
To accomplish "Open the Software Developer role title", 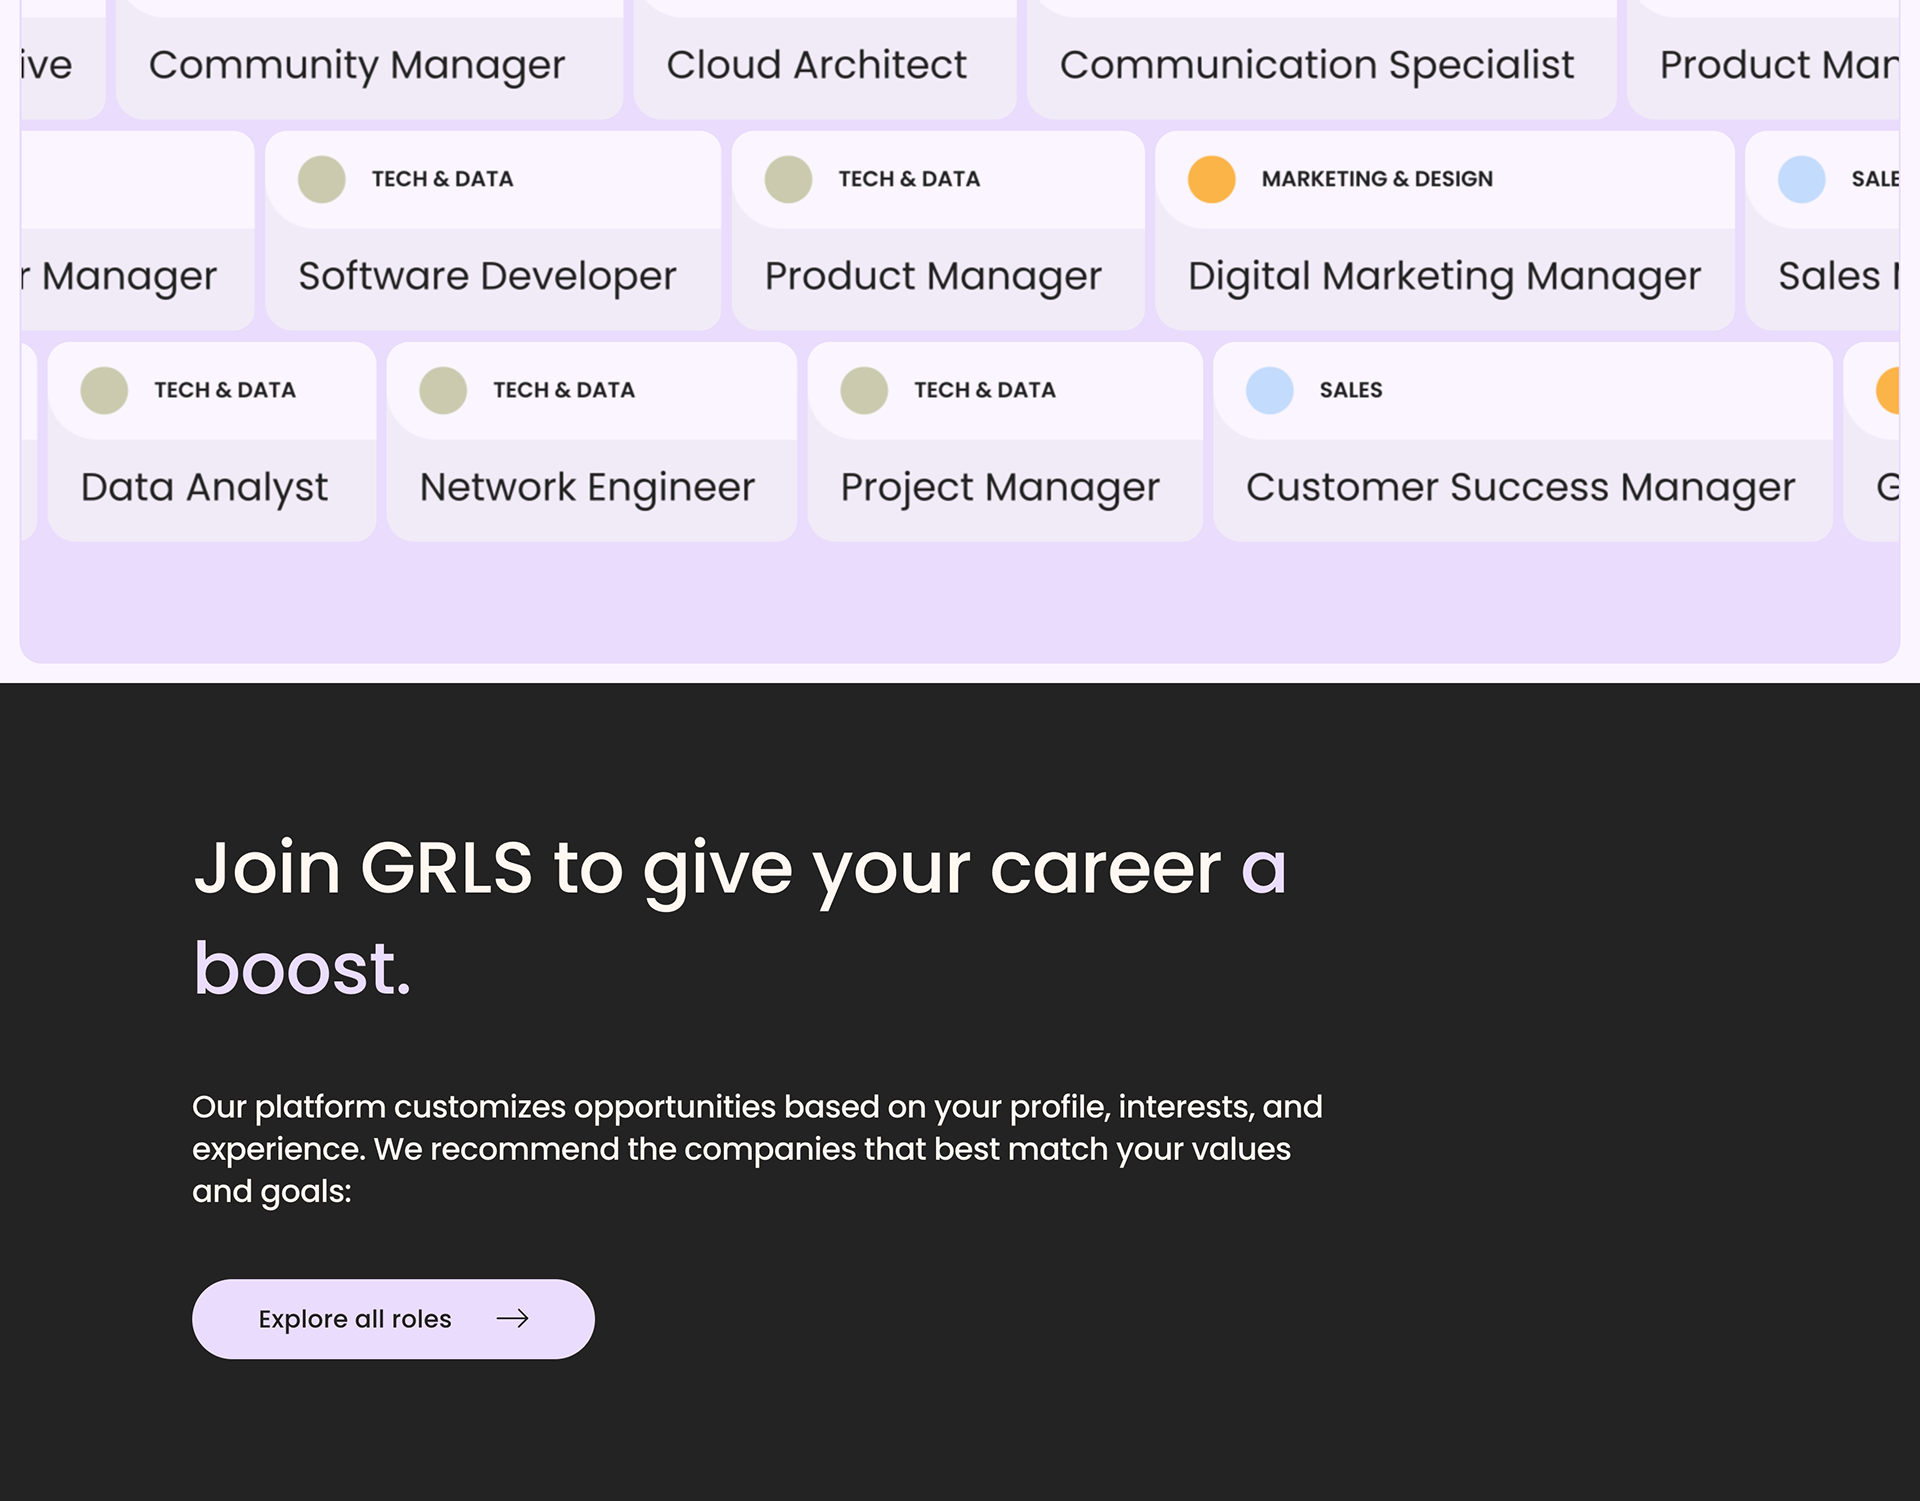I will point(487,276).
